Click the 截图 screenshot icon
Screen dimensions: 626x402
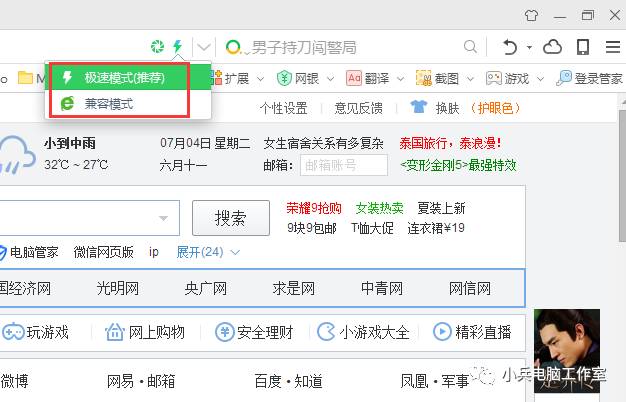pyautogui.click(x=424, y=78)
